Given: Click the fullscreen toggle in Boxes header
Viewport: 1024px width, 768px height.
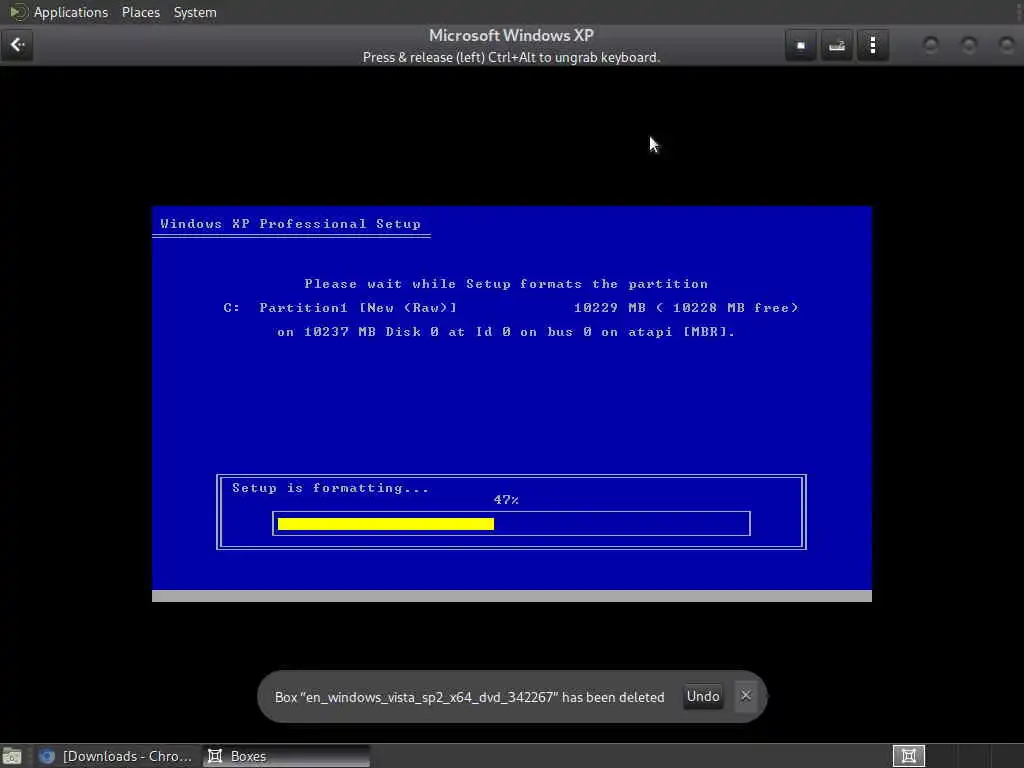Looking at the screenshot, I should (801, 45).
